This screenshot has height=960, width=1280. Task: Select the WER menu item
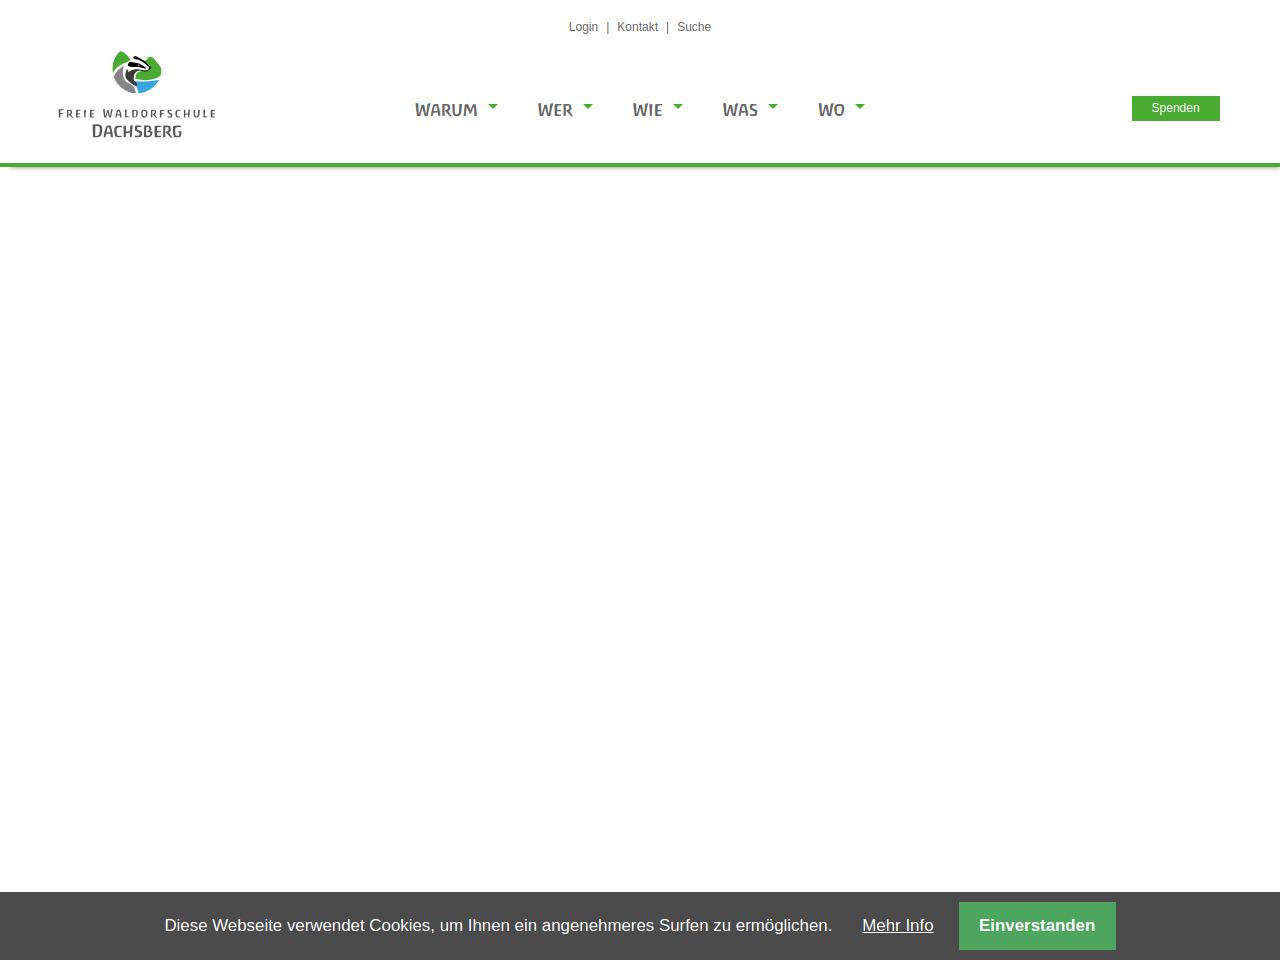[x=555, y=110]
